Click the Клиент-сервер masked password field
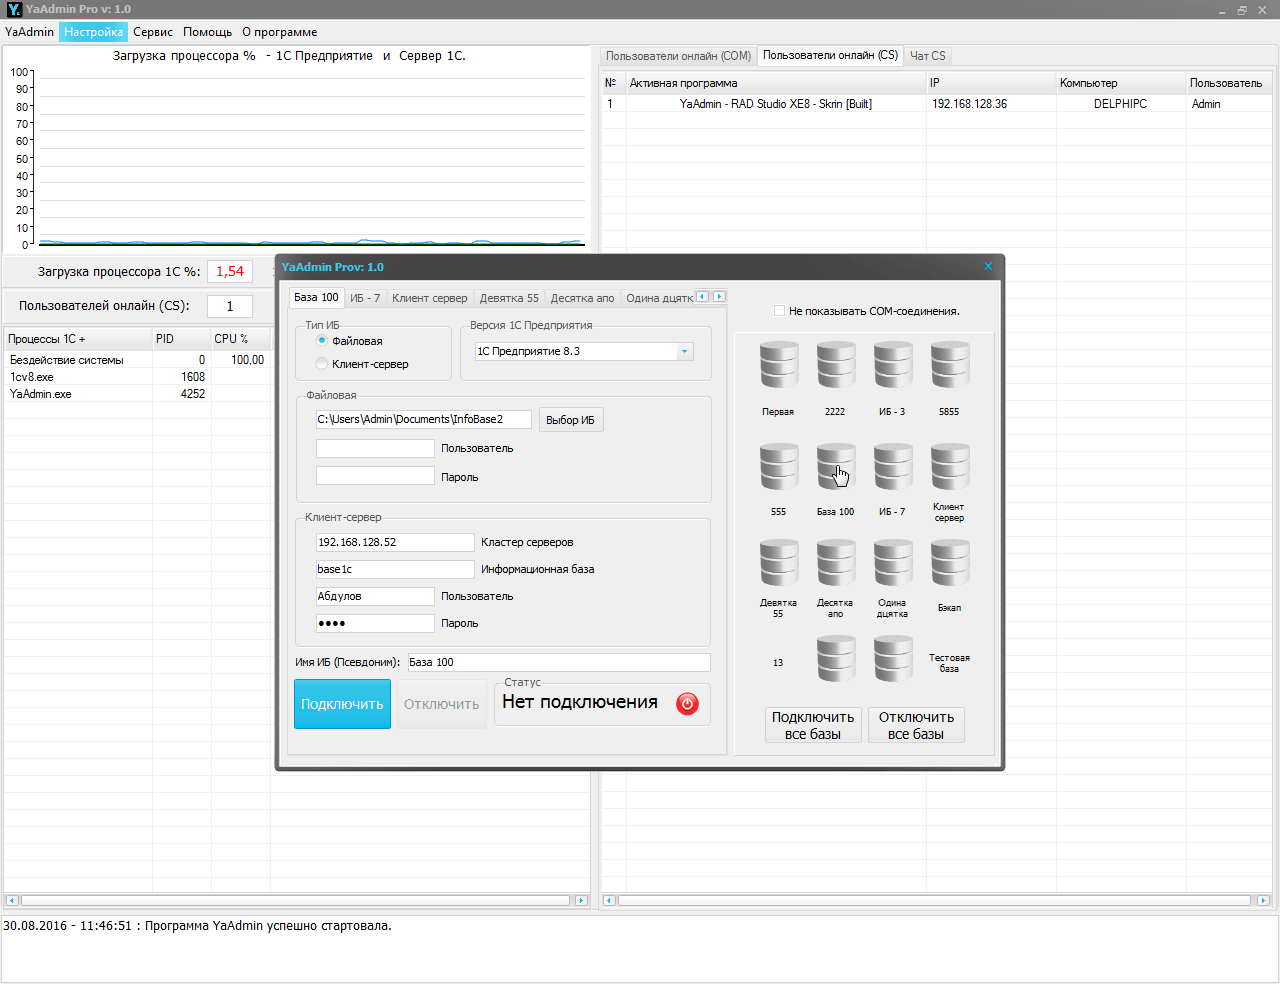This screenshot has width=1280, height=984. pos(375,623)
